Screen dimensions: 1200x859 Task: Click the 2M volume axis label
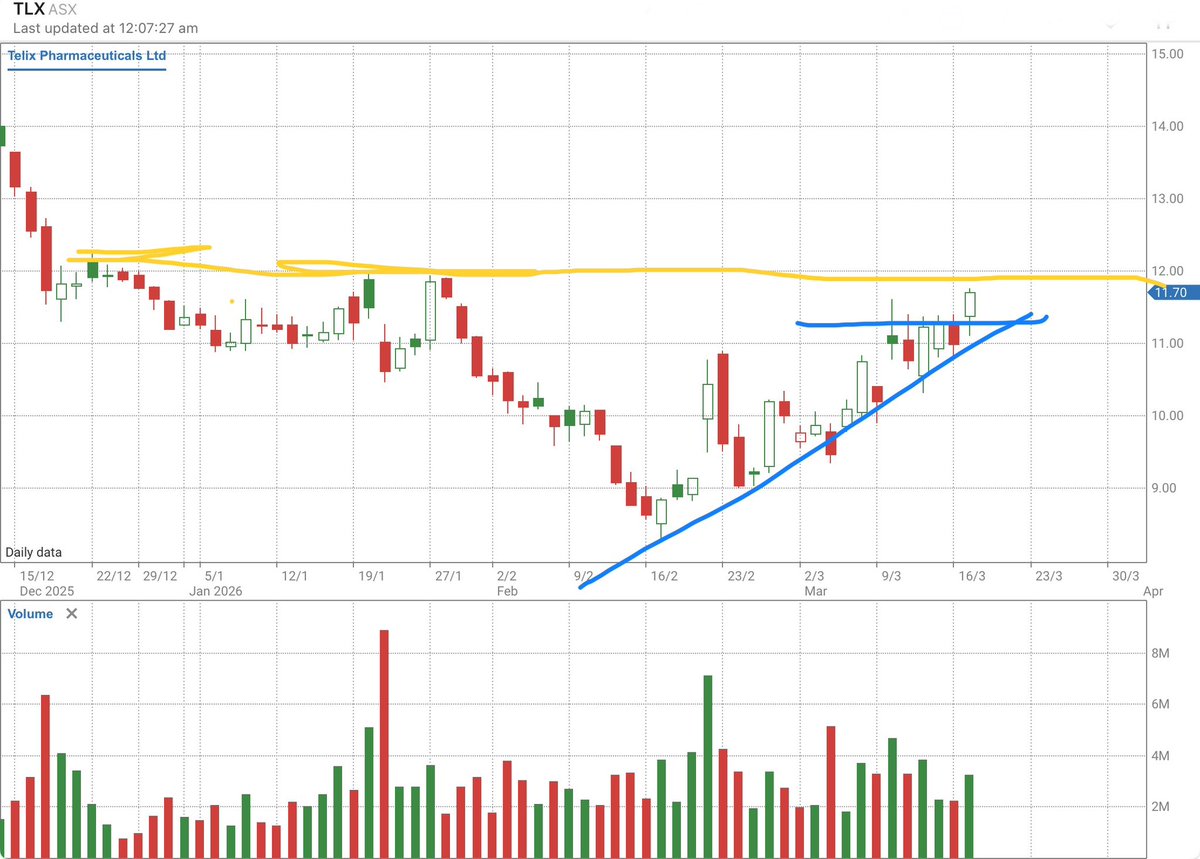pos(1162,807)
